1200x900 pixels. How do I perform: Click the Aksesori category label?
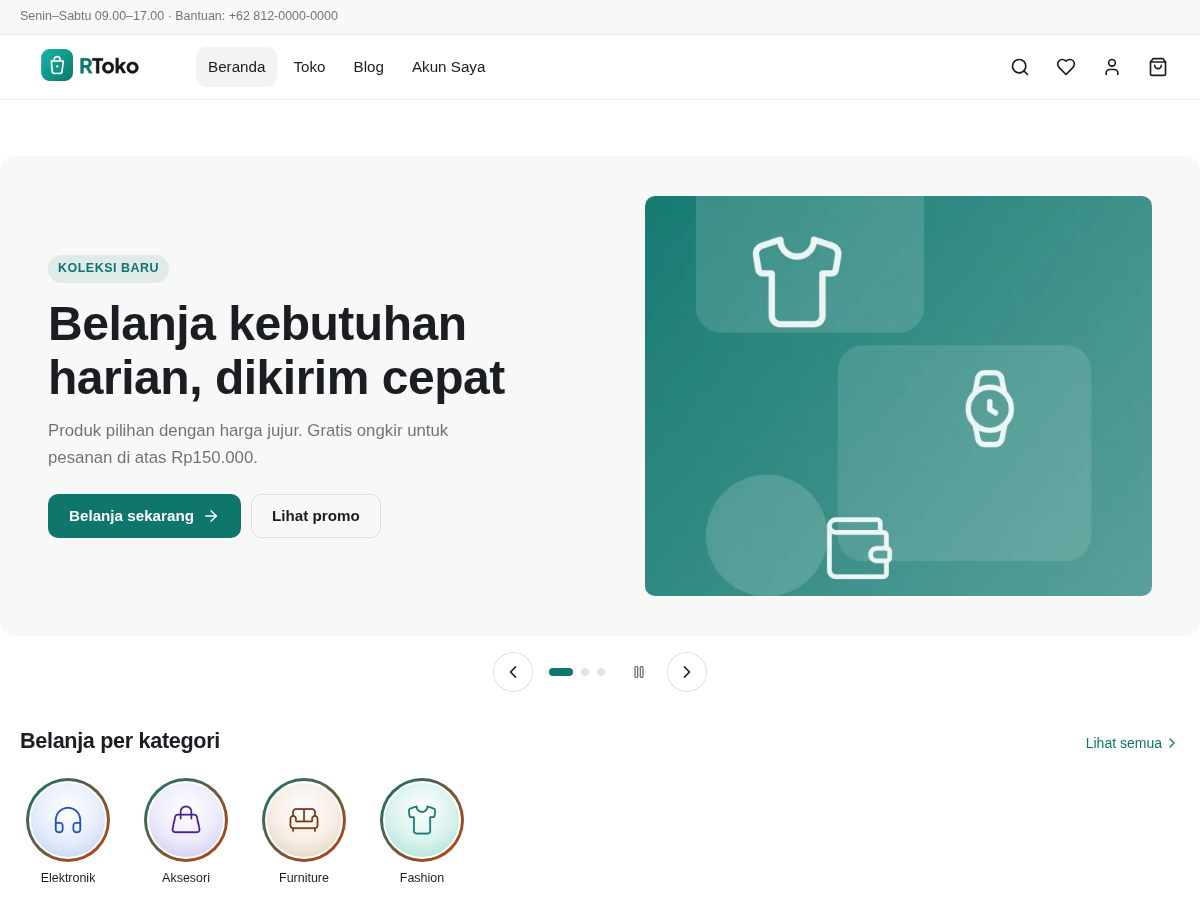tap(186, 878)
